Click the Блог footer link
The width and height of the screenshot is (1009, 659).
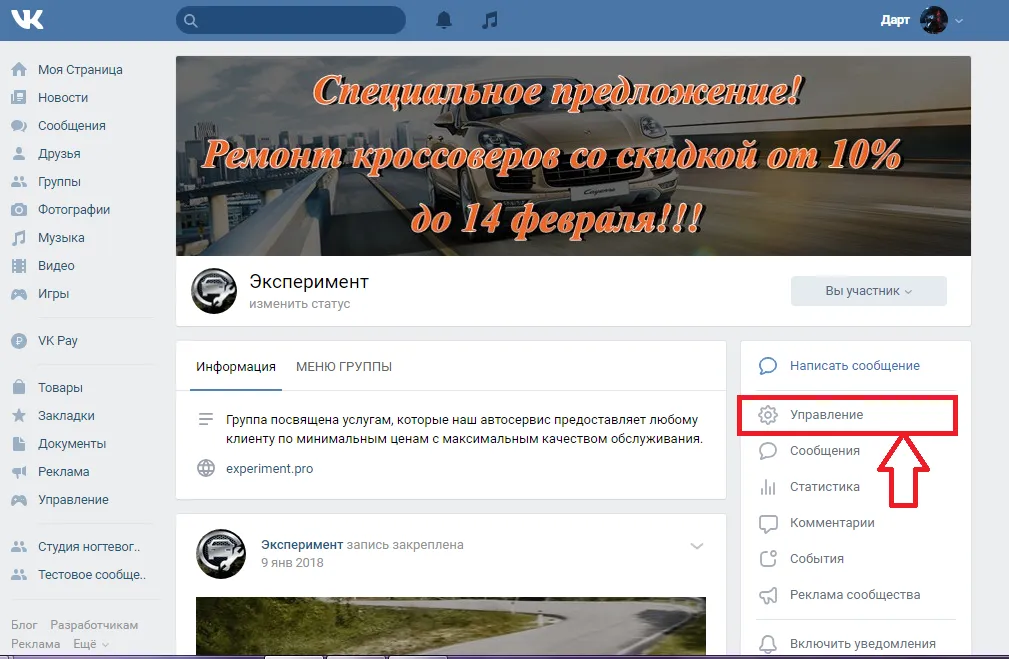[x=24, y=625]
